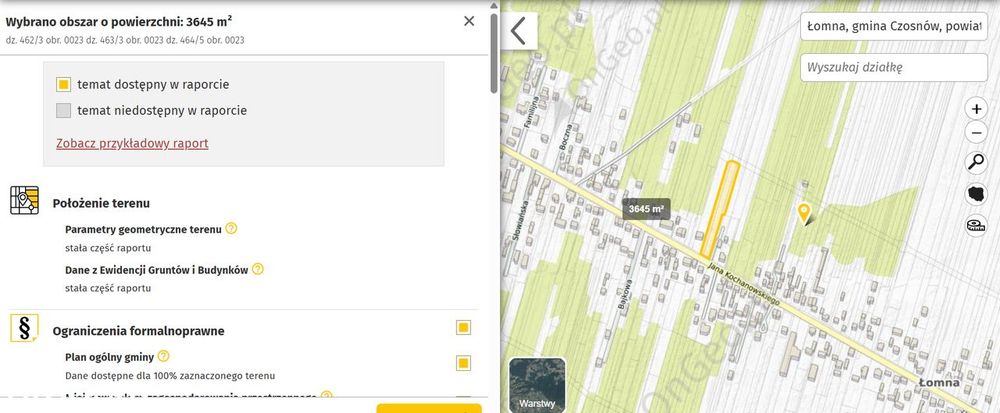The image size is (1000, 413).
Task: Click the Familijna street label
Action: pos(532,112)
